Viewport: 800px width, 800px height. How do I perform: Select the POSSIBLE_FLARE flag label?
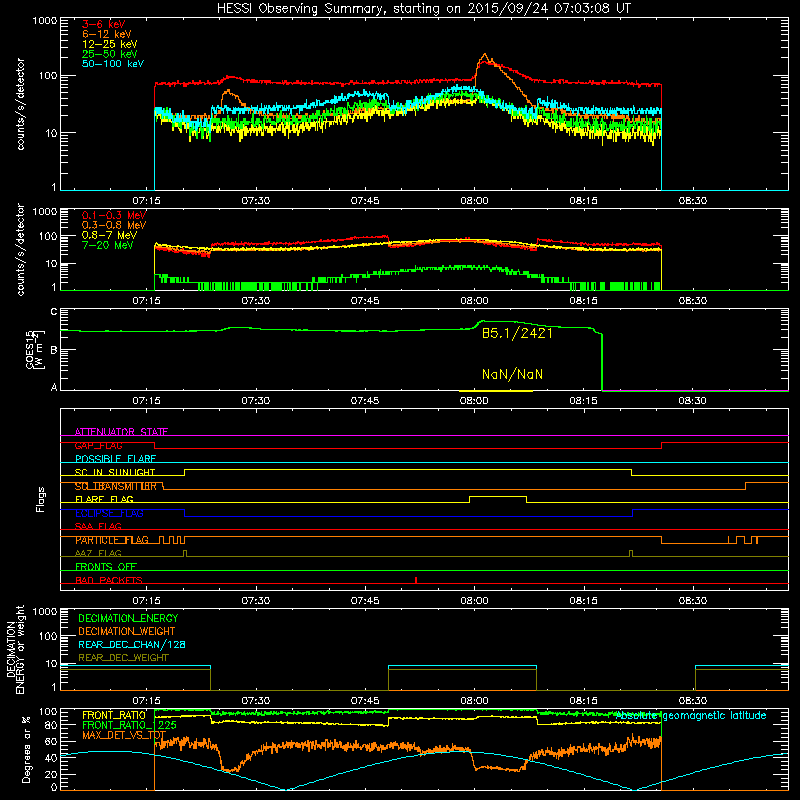115,459
